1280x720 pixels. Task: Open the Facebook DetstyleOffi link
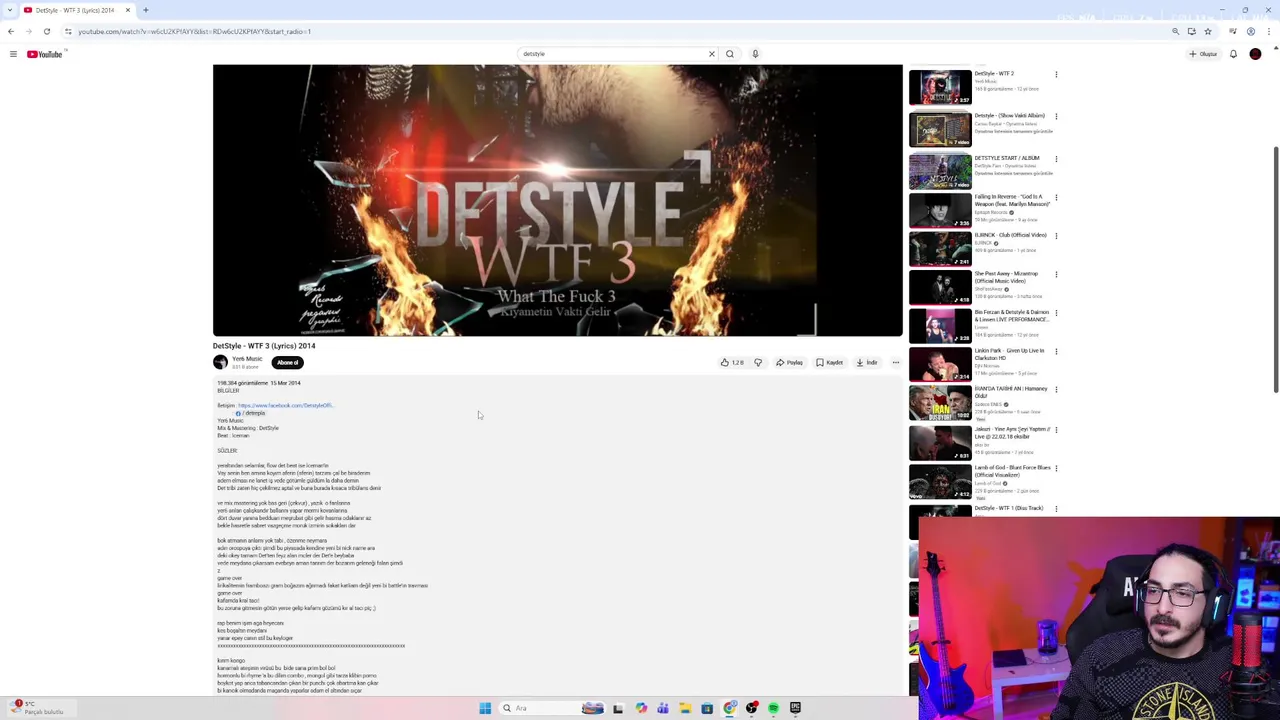pyautogui.click(x=285, y=406)
